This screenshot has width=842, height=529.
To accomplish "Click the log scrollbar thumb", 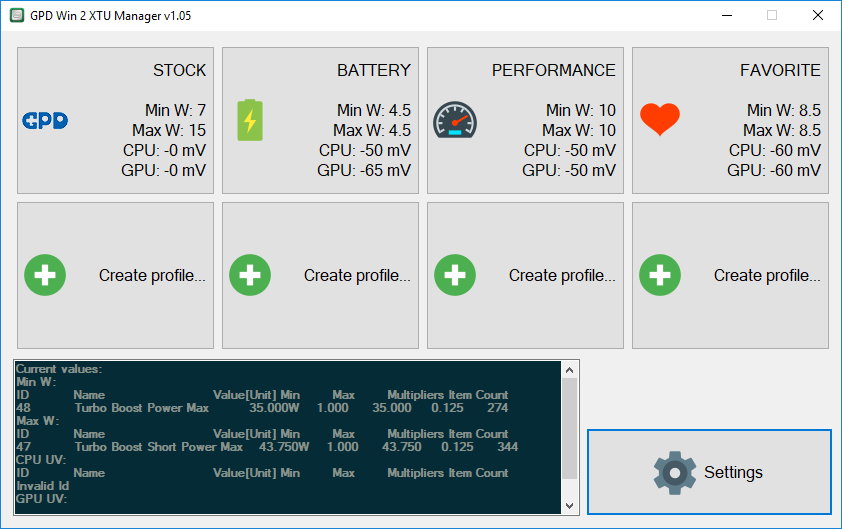I will coord(570,428).
